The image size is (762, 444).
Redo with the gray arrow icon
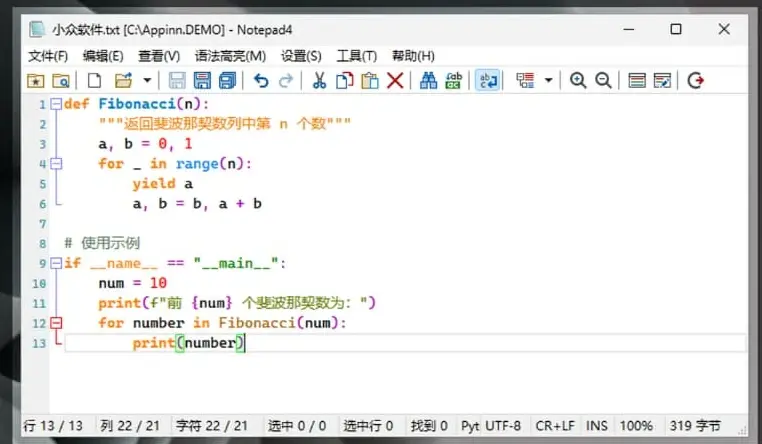(x=286, y=80)
